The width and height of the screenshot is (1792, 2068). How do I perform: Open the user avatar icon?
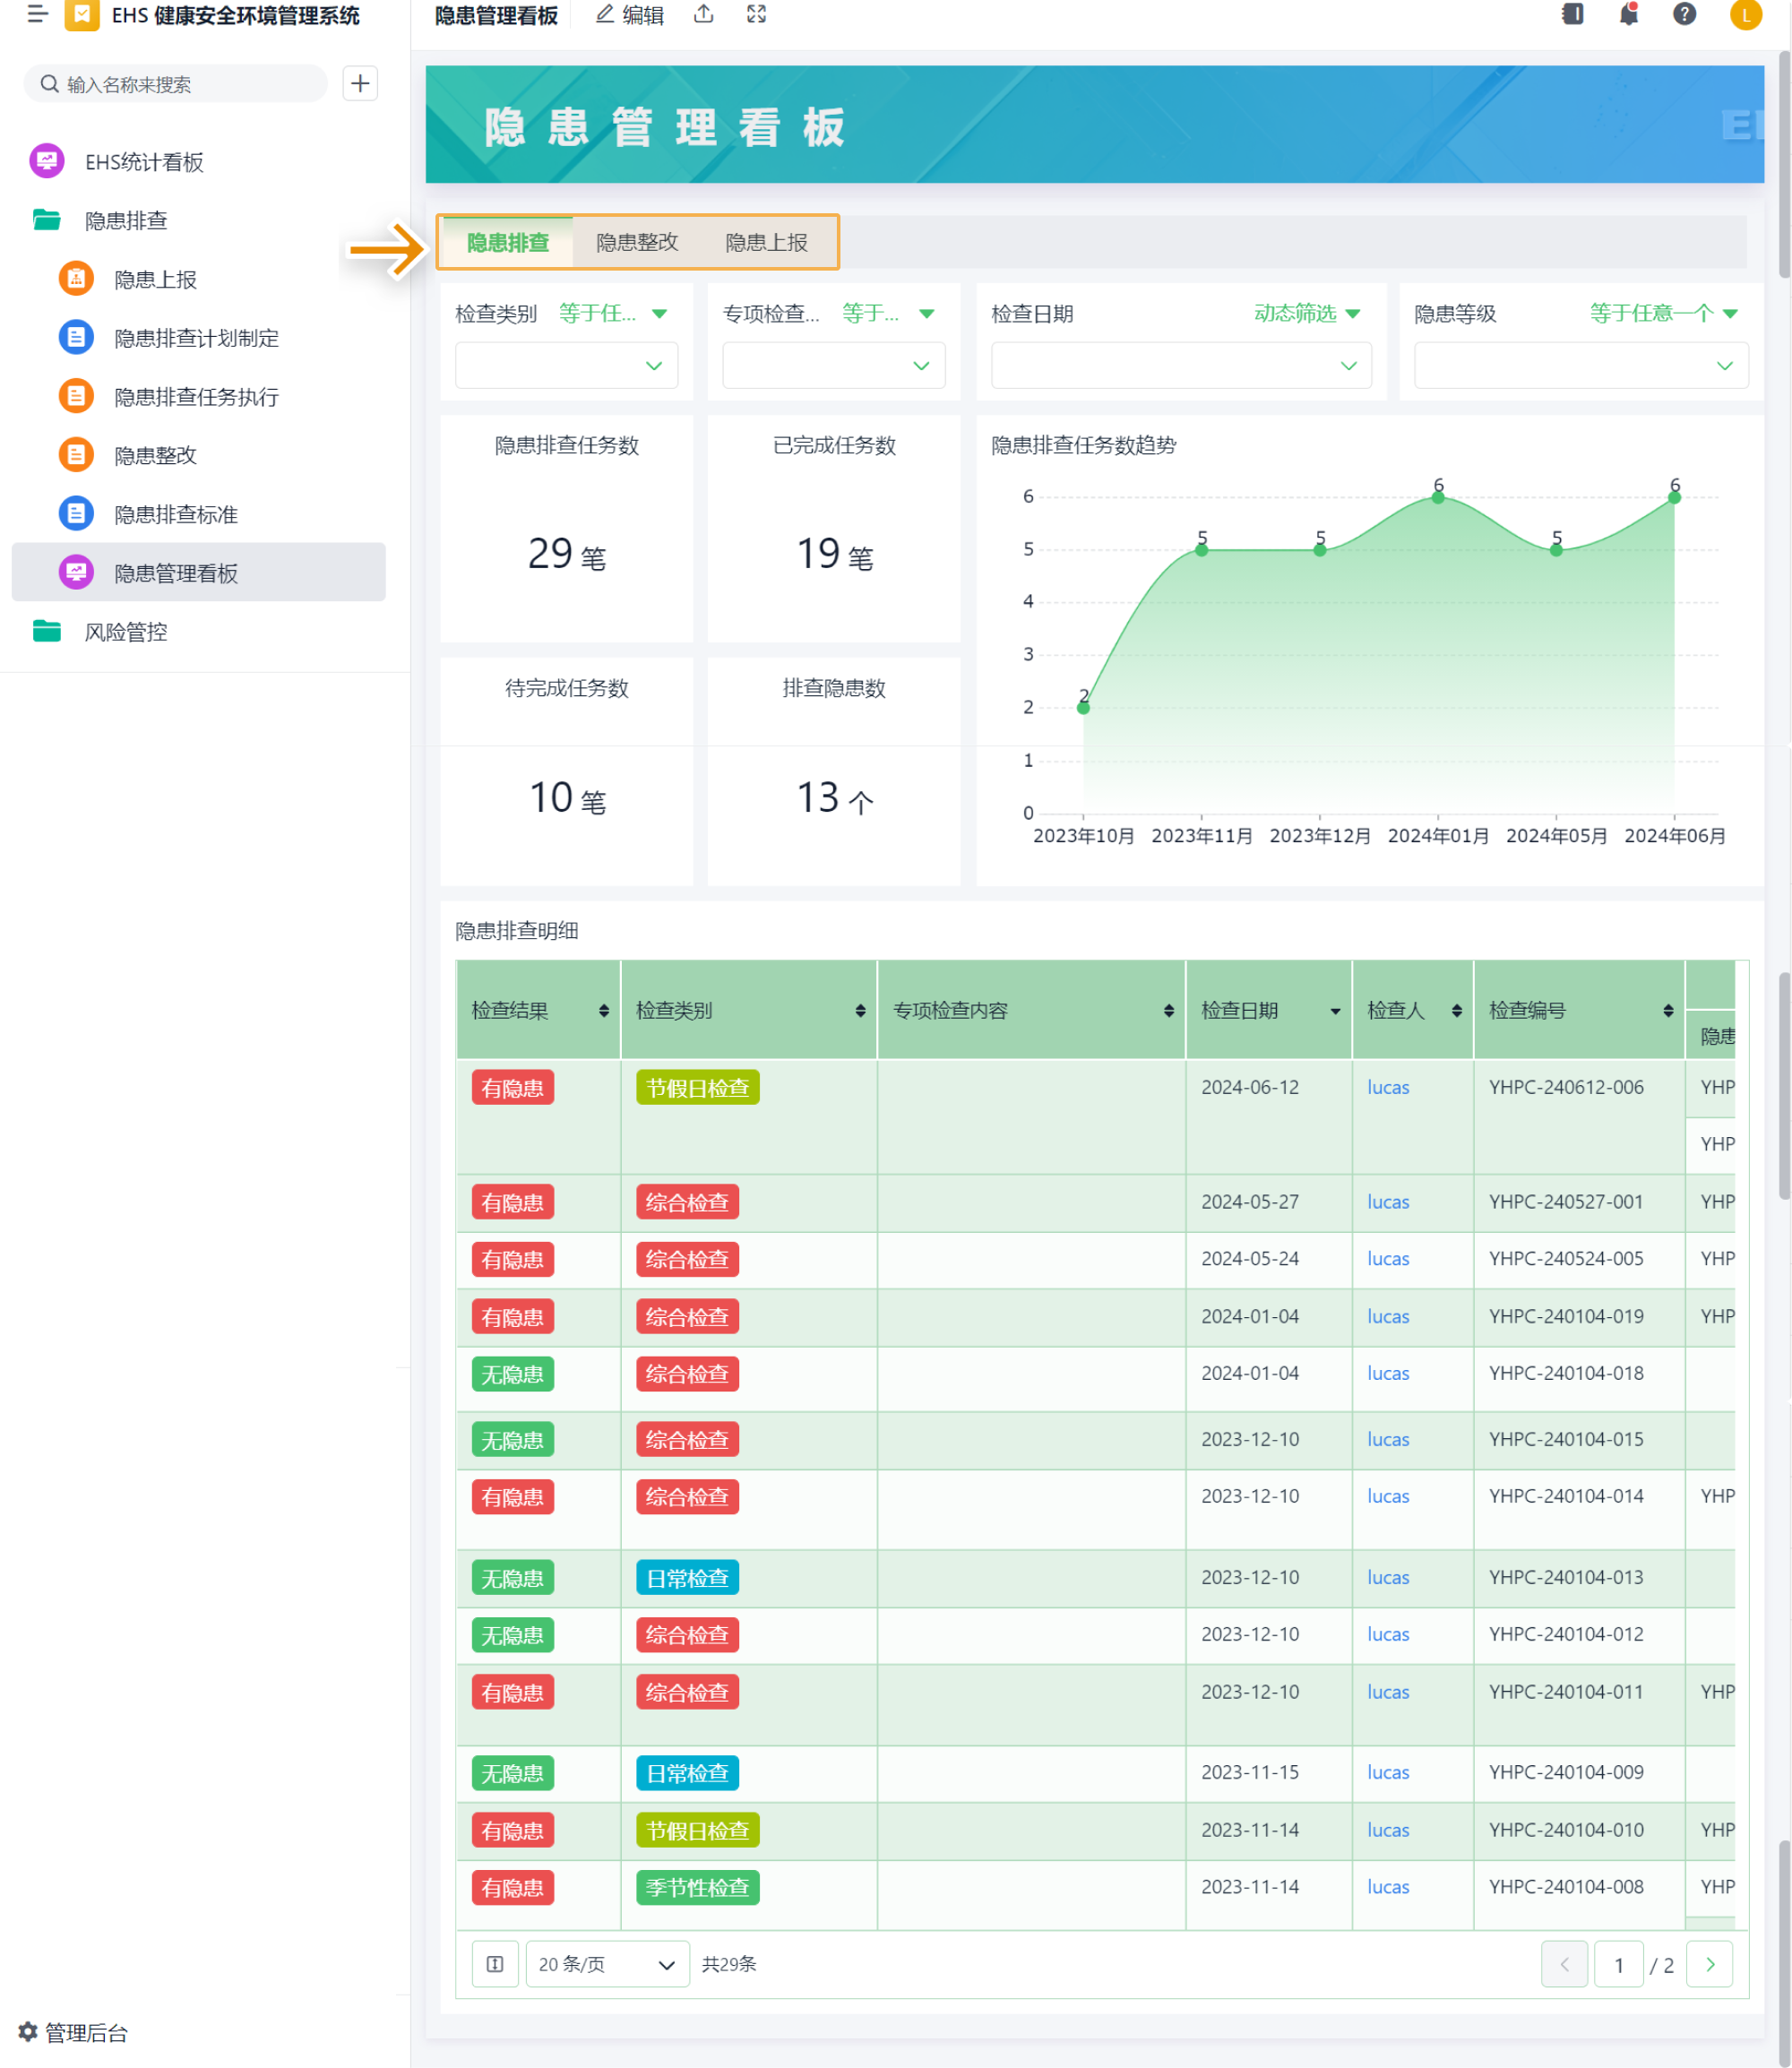pyautogui.click(x=1745, y=14)
